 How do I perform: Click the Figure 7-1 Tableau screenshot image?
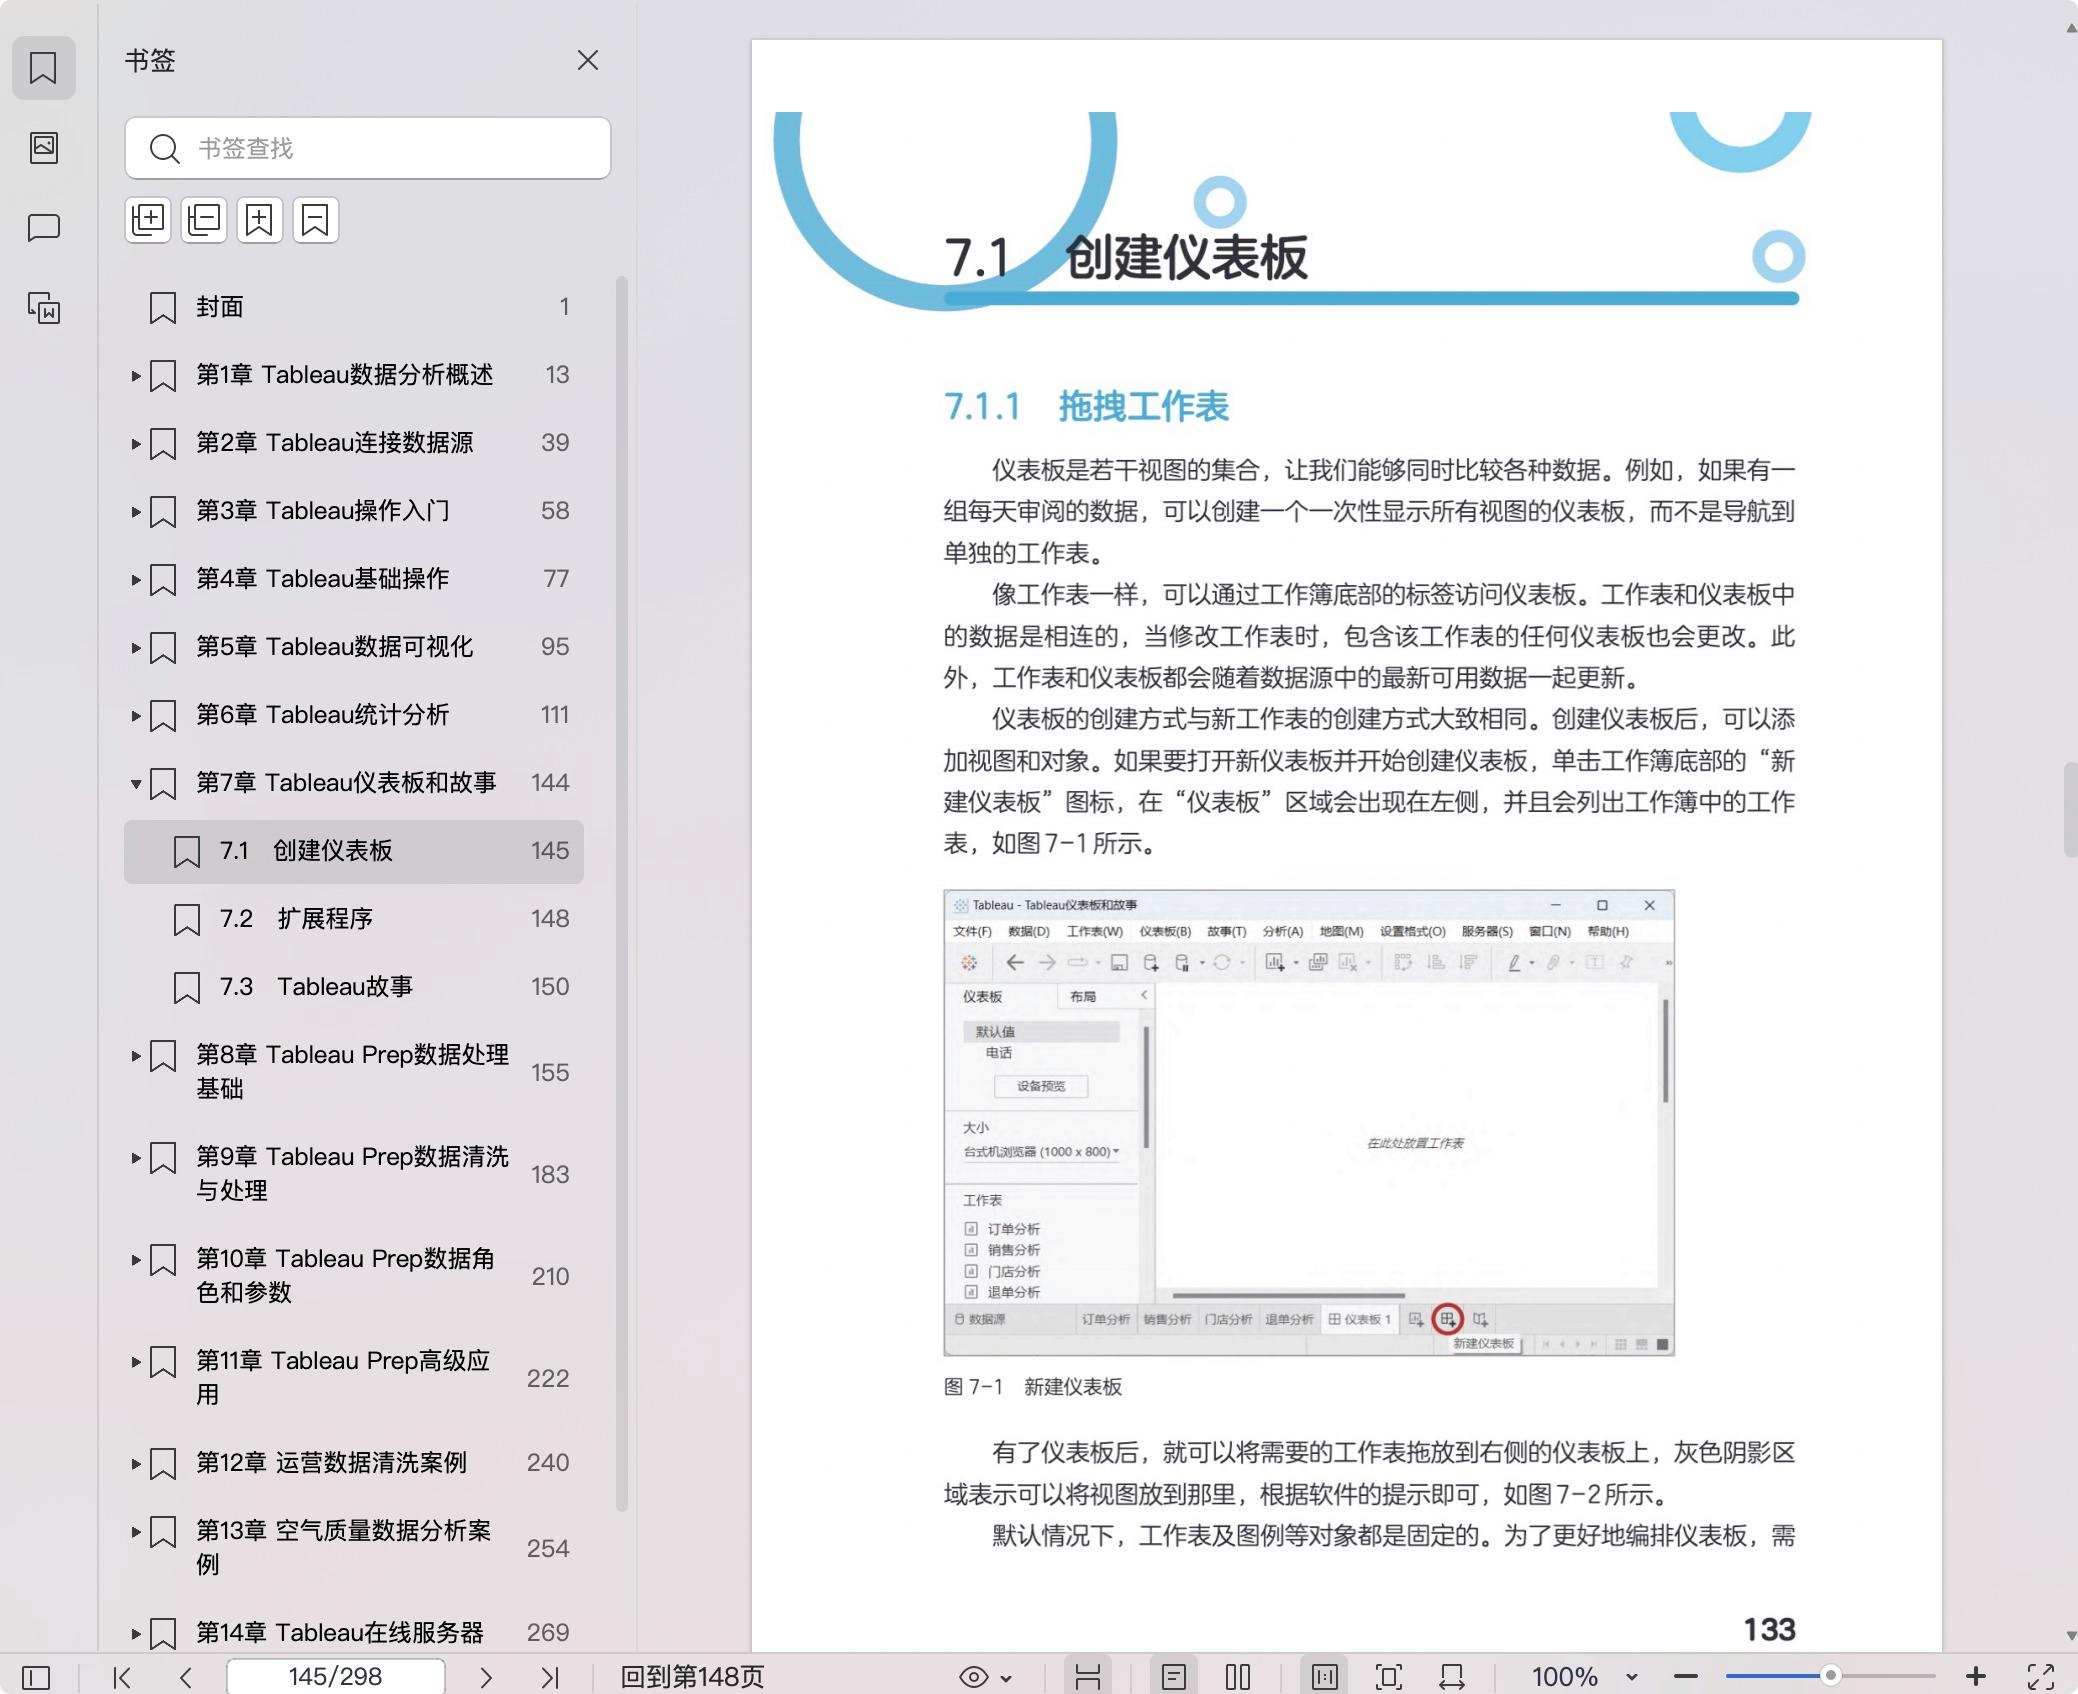tap(1309, 1122)
